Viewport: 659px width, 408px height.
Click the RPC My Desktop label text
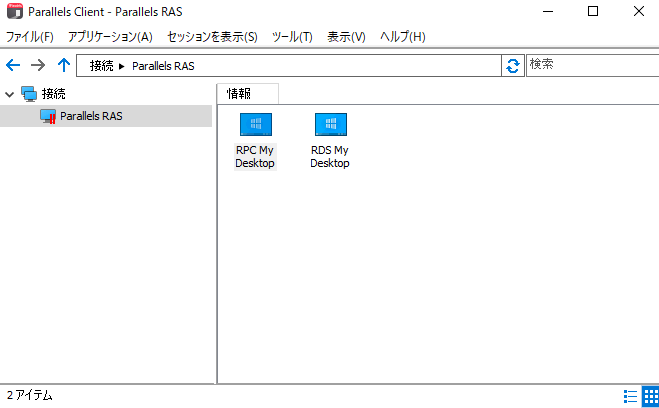coord(255,156)
